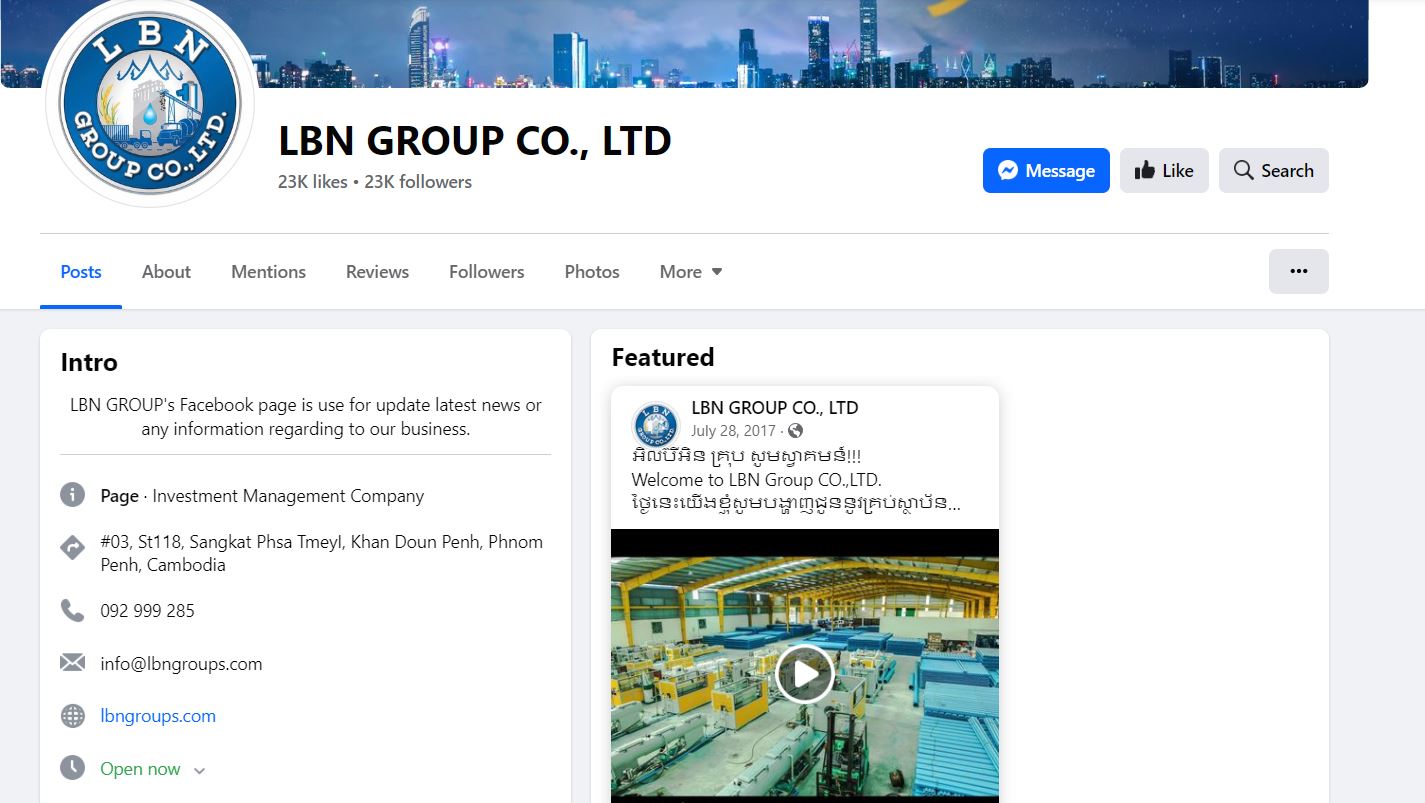Click the thumbs-up icon in Like button
Screen dimensions: 1425x803
(1144, 171)
